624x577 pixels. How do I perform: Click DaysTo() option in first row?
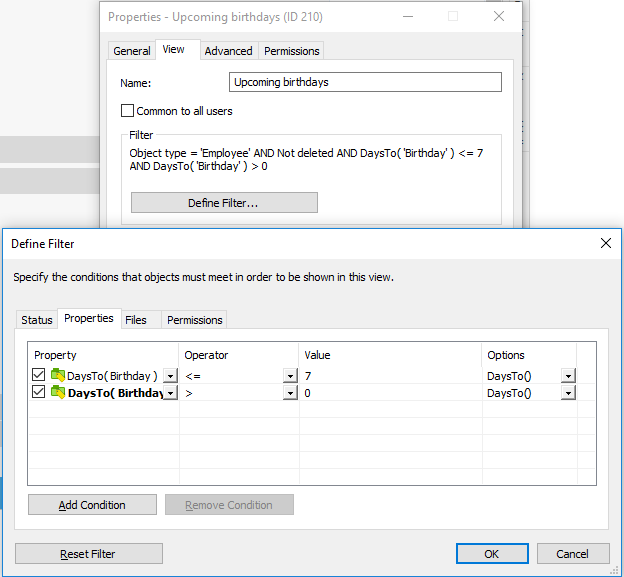[509, 376]
